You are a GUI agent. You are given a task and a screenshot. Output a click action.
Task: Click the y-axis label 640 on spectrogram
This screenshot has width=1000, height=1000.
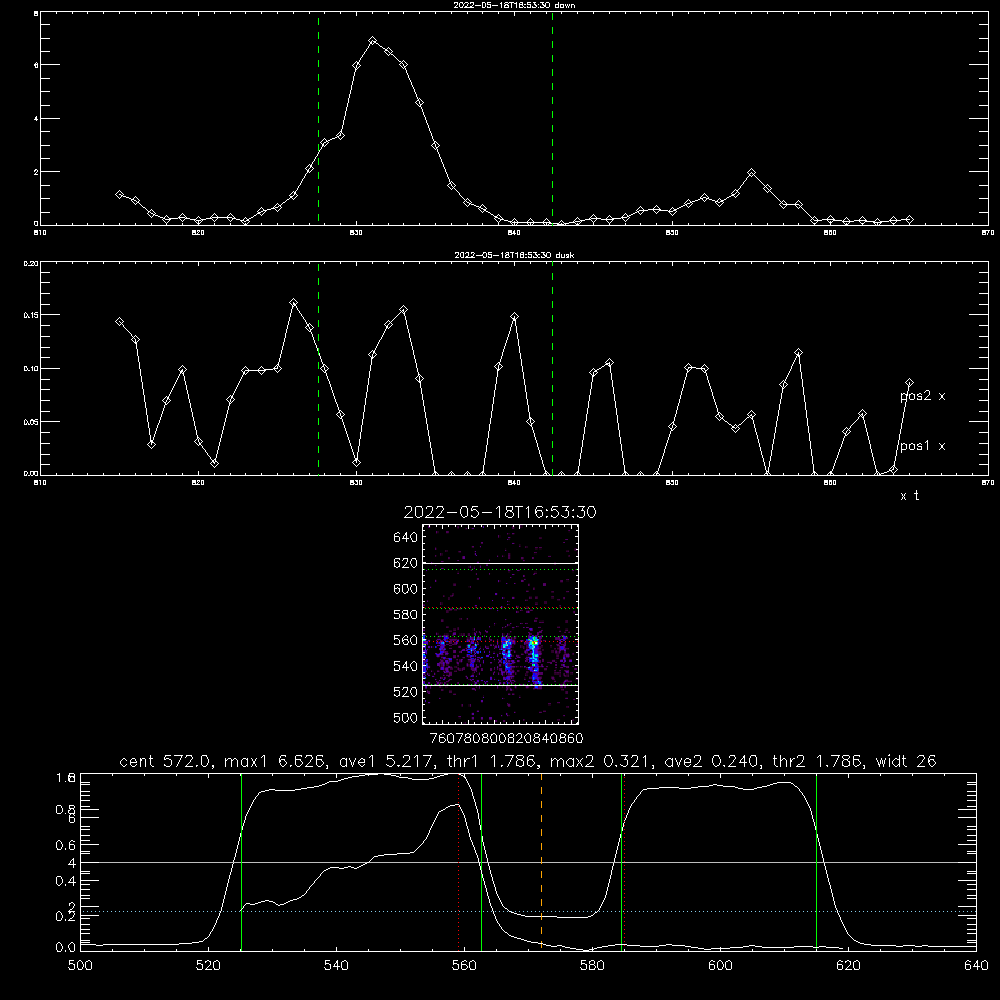point(406,538)
